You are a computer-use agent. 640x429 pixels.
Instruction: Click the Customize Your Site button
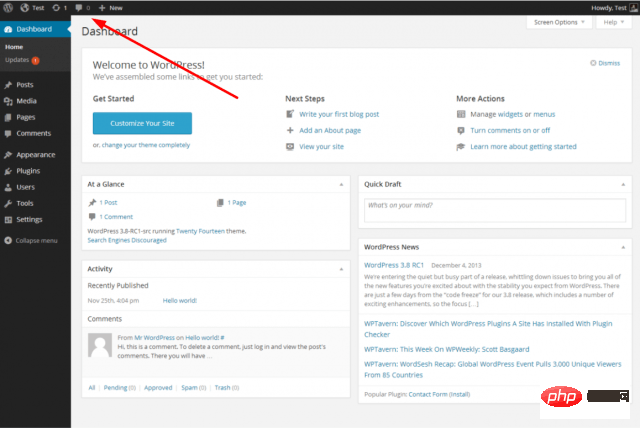(142, 123)
